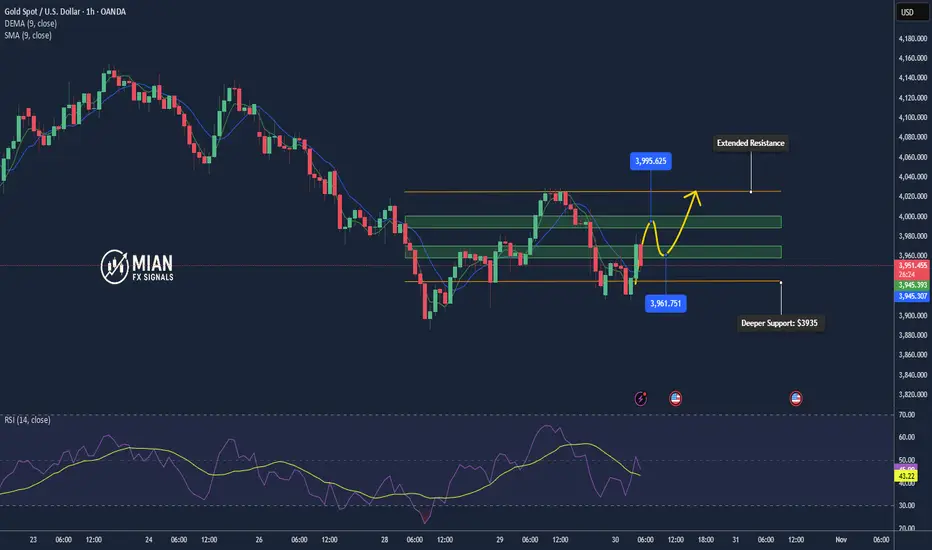Viewport: 932px width, 550px height.
Task: Click the Extended Resistance annotation label
Action: (751, 143)
